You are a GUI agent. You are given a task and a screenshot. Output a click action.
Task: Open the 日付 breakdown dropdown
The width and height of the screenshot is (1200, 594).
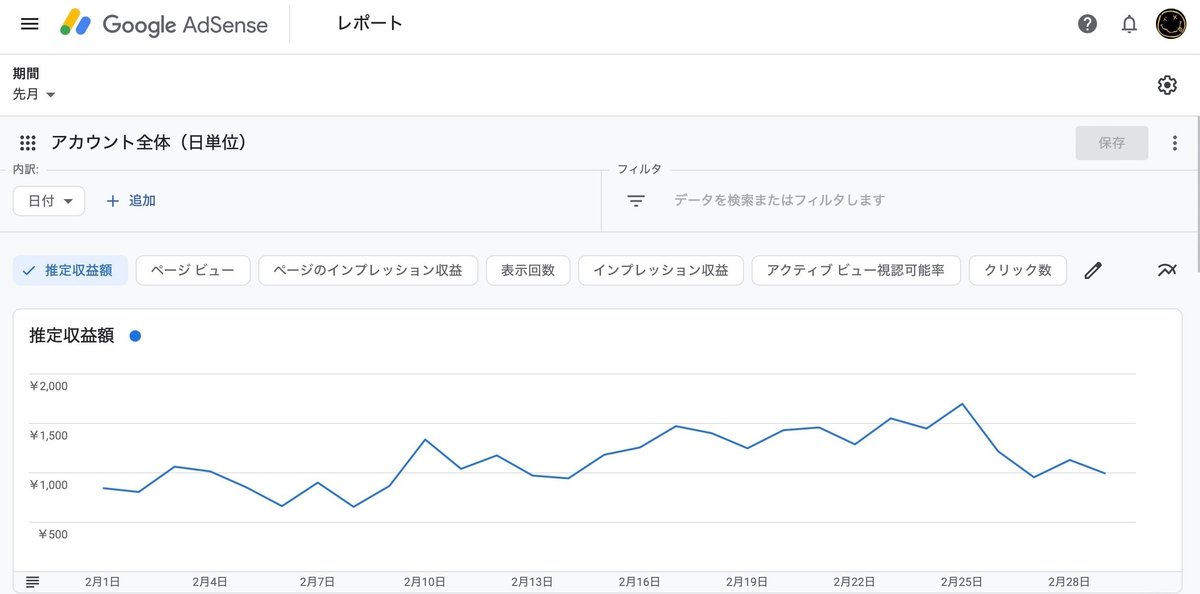[49, 201]
